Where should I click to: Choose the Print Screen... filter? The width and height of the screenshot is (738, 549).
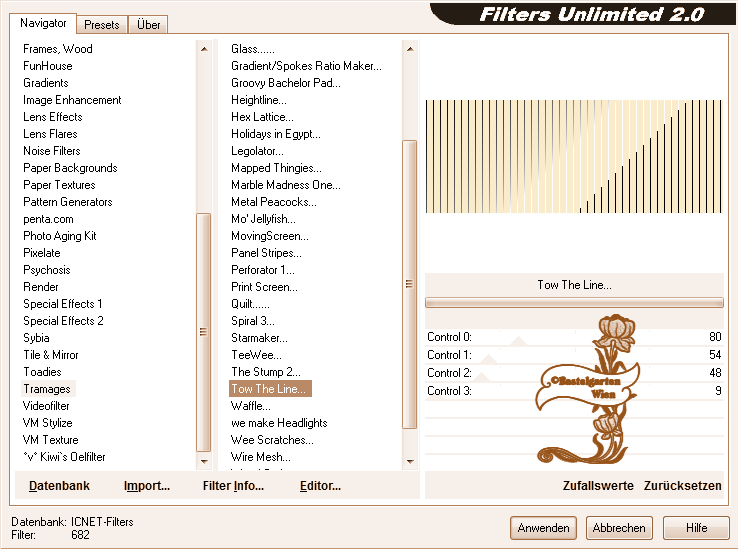264,287
